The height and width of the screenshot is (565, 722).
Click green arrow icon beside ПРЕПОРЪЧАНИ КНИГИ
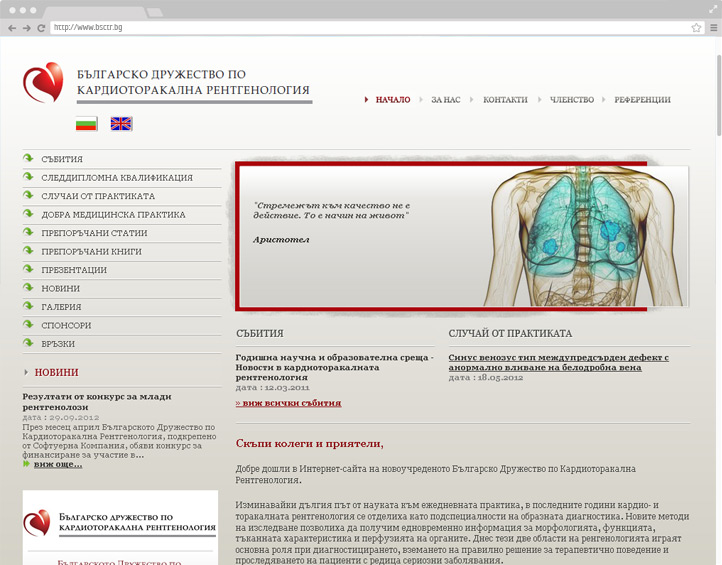28,250
